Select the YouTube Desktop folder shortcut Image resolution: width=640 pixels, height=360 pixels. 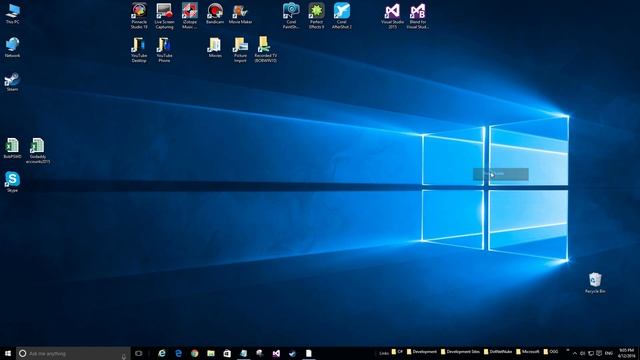point(139,49)
